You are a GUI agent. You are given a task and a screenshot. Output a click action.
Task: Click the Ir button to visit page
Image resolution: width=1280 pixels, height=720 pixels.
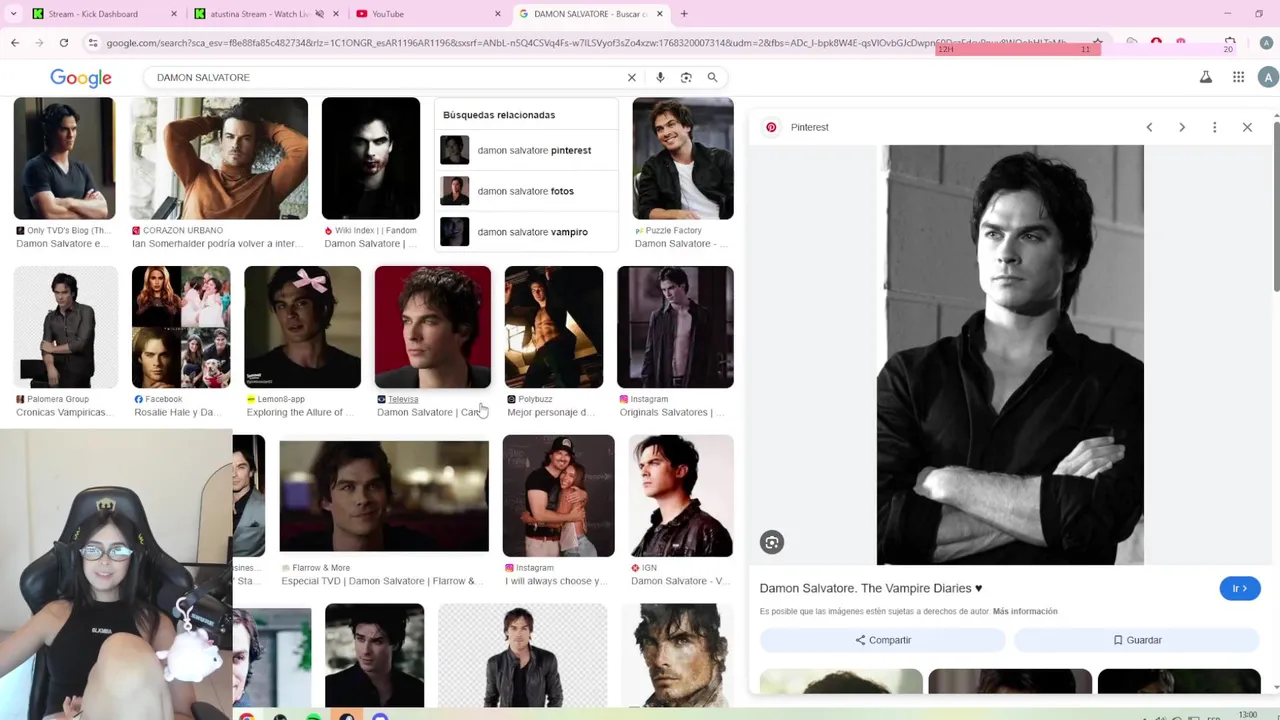click(1240, 588)
